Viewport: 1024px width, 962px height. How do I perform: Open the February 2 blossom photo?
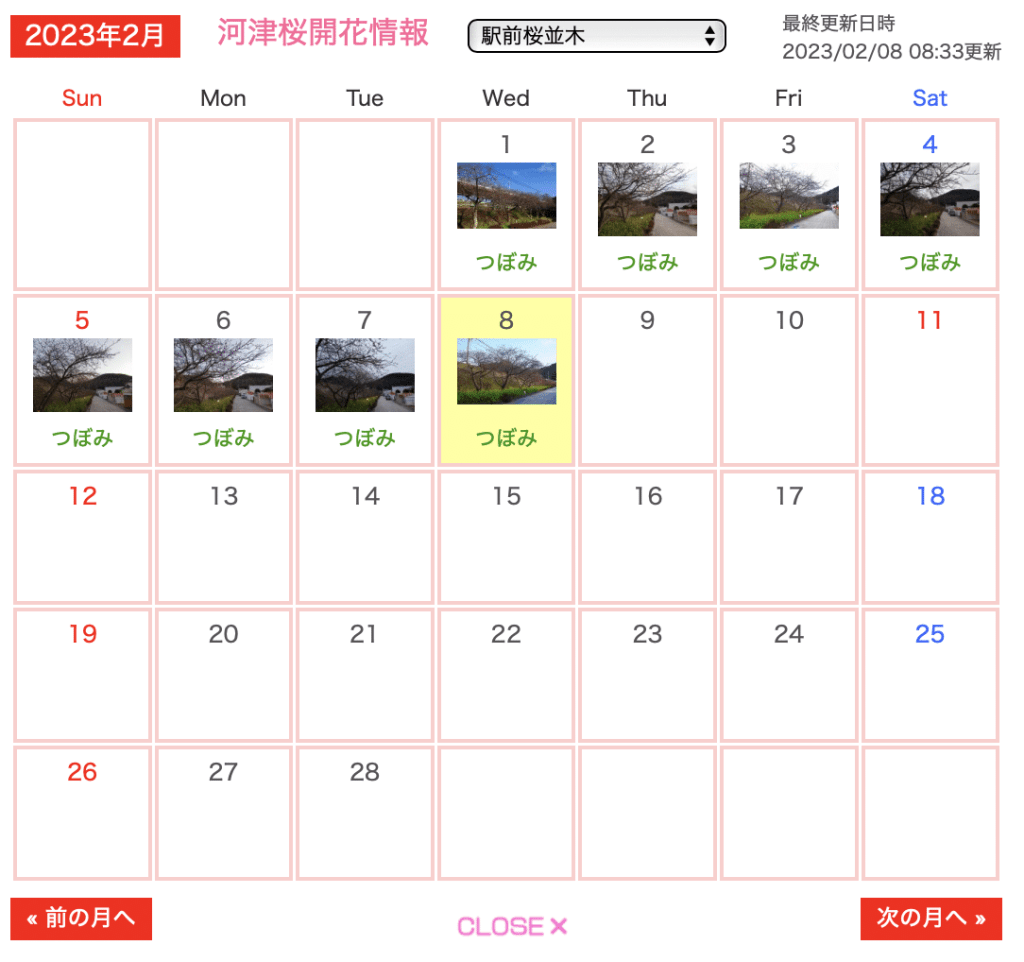(x=647, y=199)
